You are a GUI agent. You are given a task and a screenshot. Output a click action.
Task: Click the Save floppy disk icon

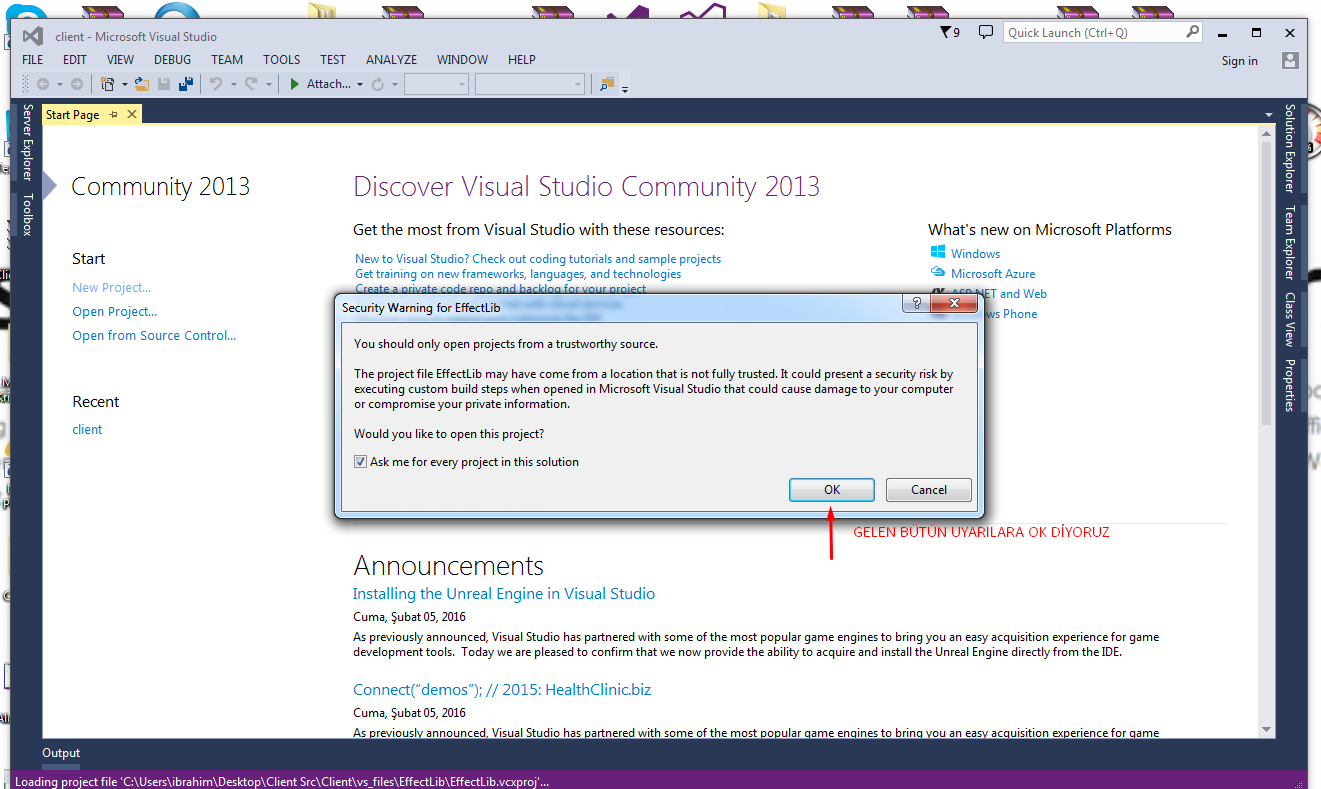(164, 84)
